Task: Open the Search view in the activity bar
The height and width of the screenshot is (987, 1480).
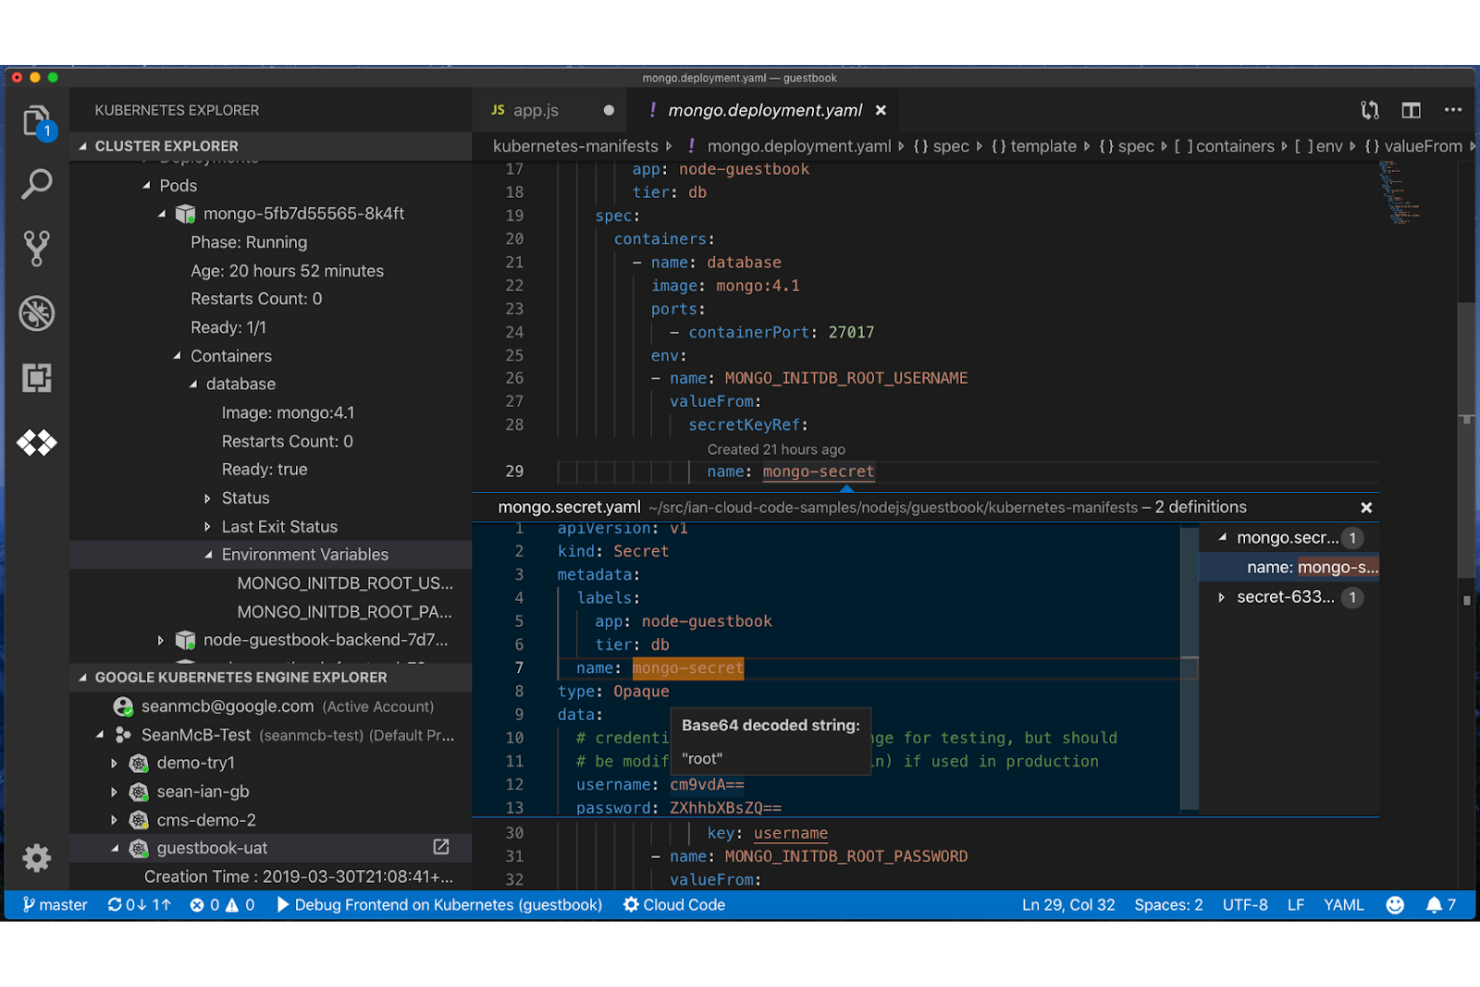Action: click(x=37, y=184)
